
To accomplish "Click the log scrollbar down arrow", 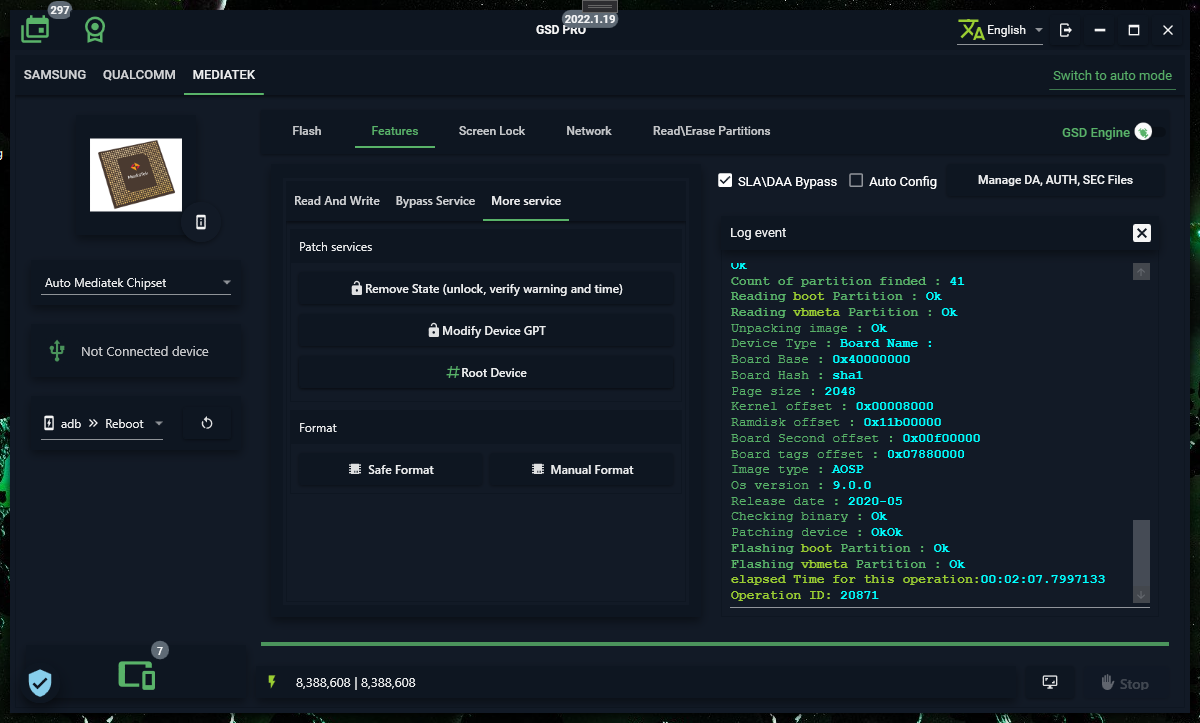I will [1141, 595].
